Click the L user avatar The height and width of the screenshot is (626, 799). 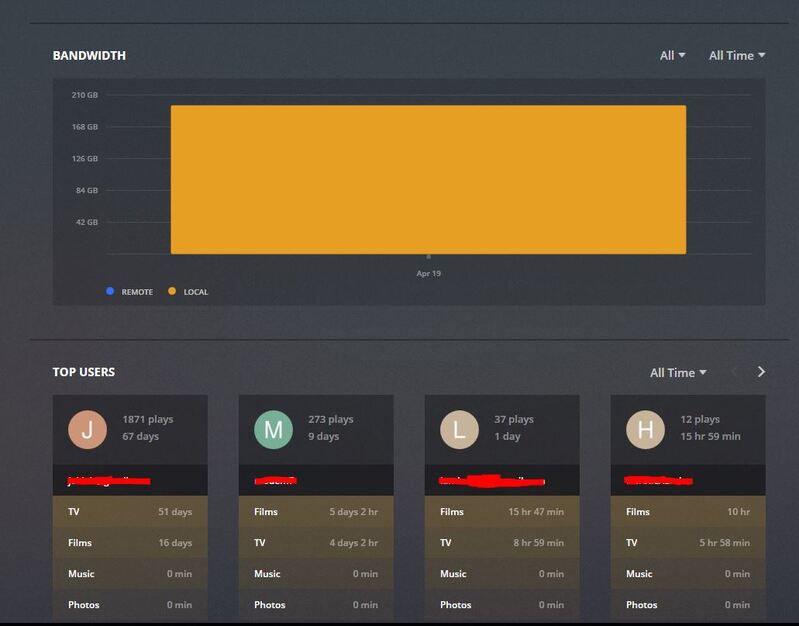coord(459,430)
